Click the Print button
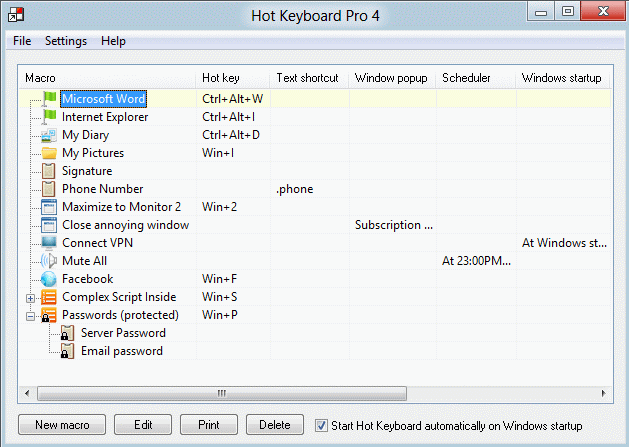This screenshot has width=629, height=447. pyautogui.click(x=208, y=425)
